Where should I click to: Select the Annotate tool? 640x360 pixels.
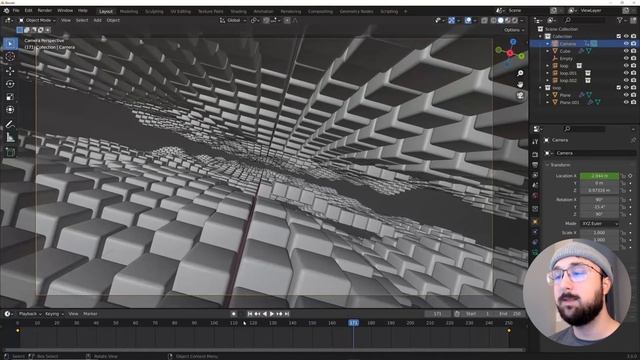[x=10, y=124]
